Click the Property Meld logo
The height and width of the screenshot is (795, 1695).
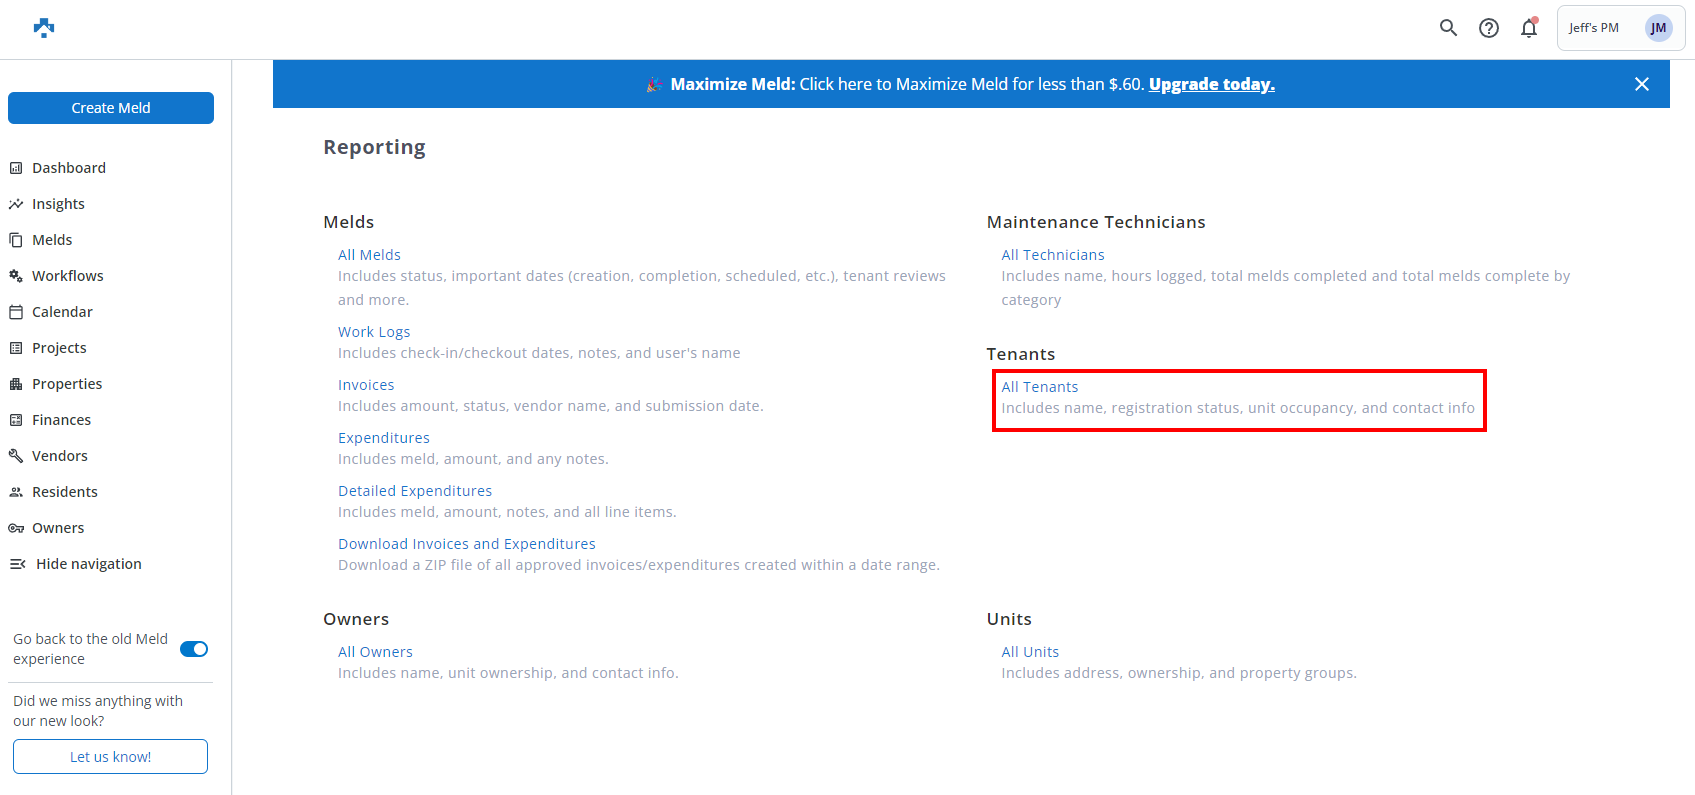44,28
